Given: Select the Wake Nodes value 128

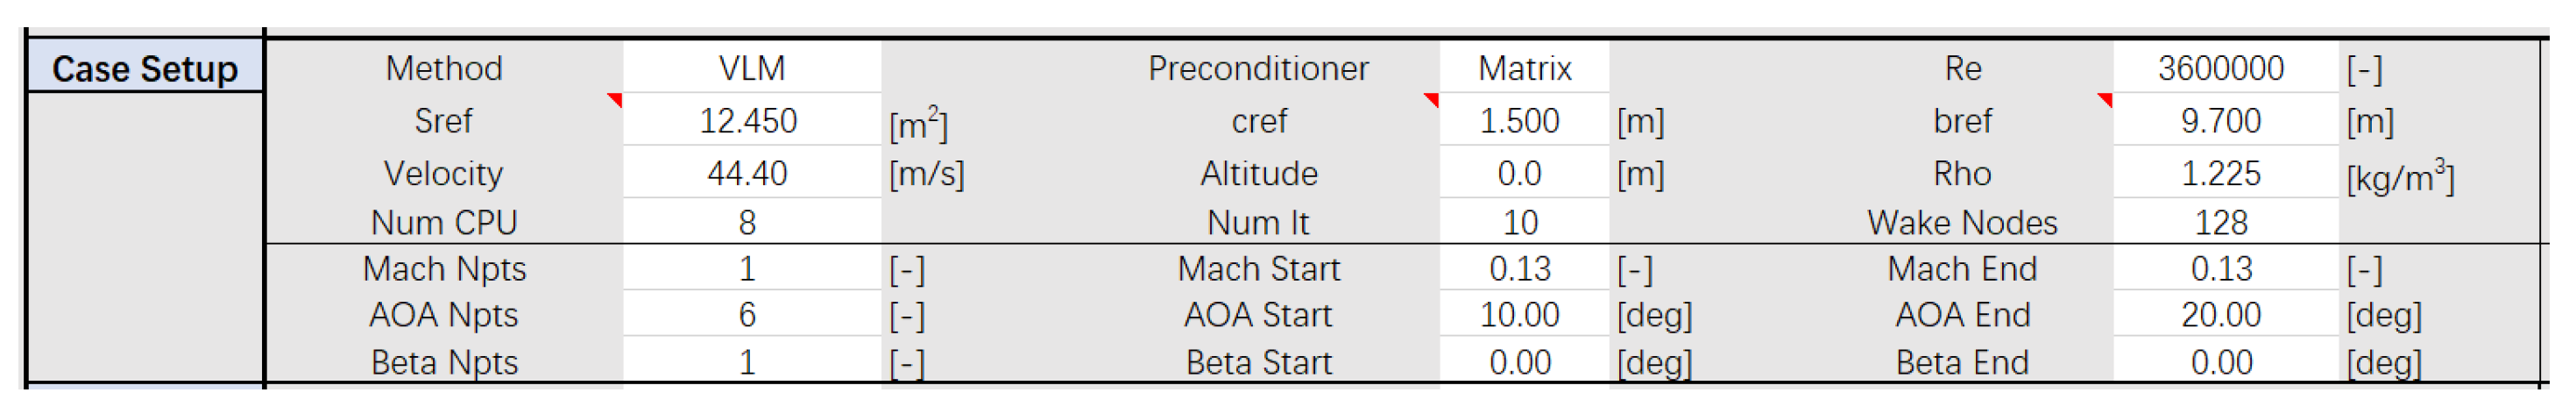Looking at the screenshot, I should 2220,222.
